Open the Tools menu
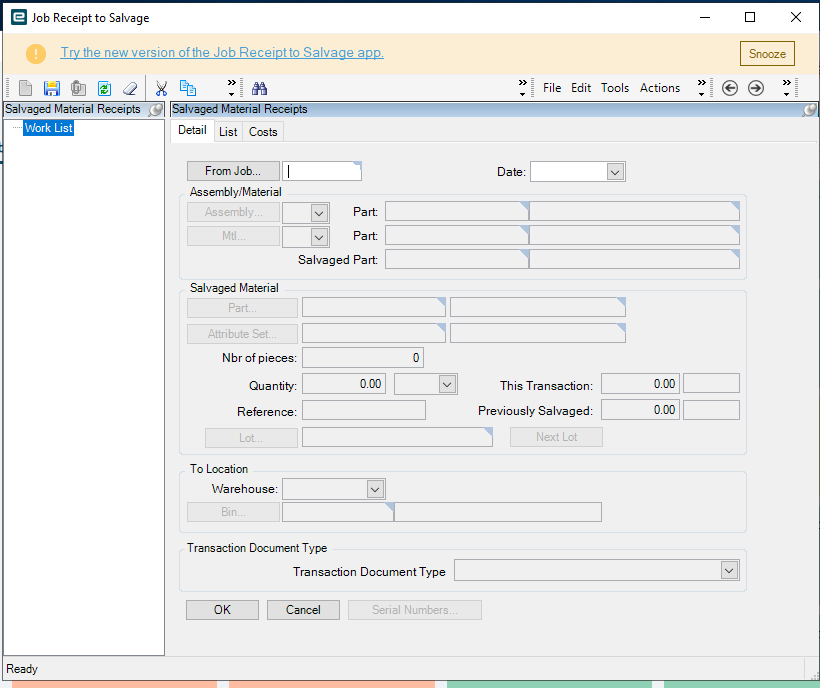The height and width of the screenshot is (688, 820). point(615,88)
